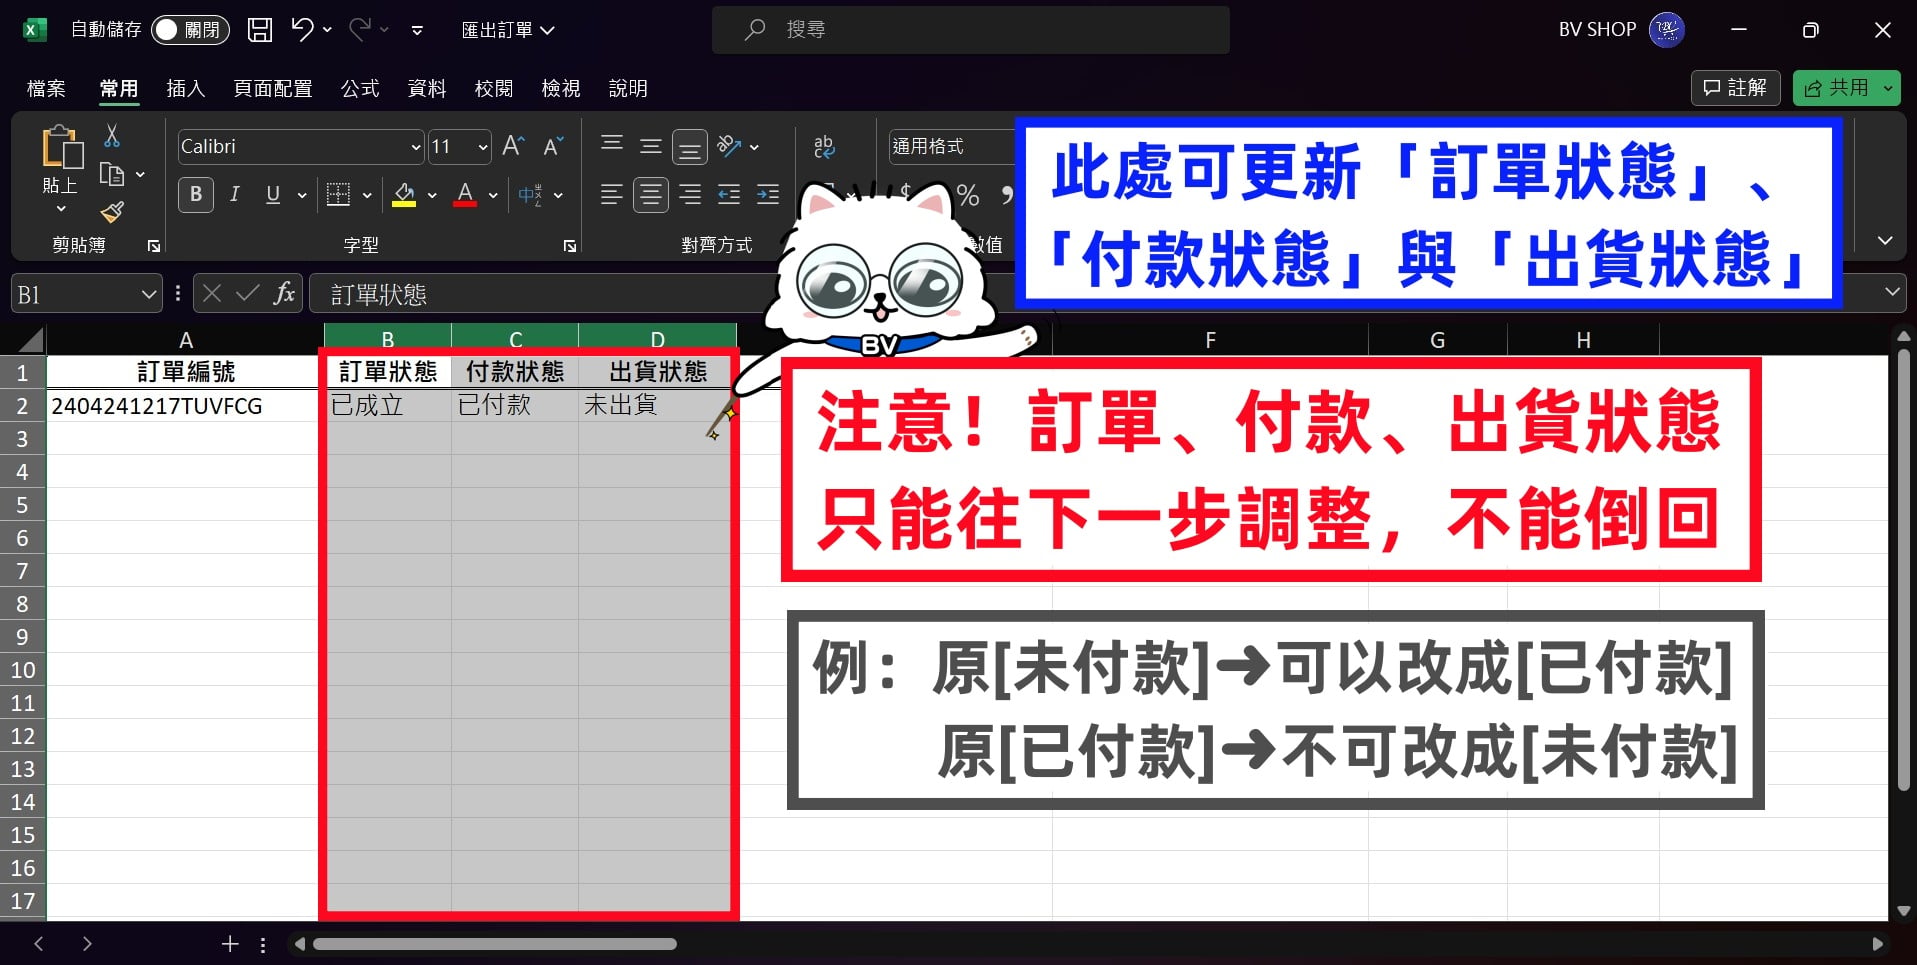Open font color dropdown arrow

click(493, 196)
